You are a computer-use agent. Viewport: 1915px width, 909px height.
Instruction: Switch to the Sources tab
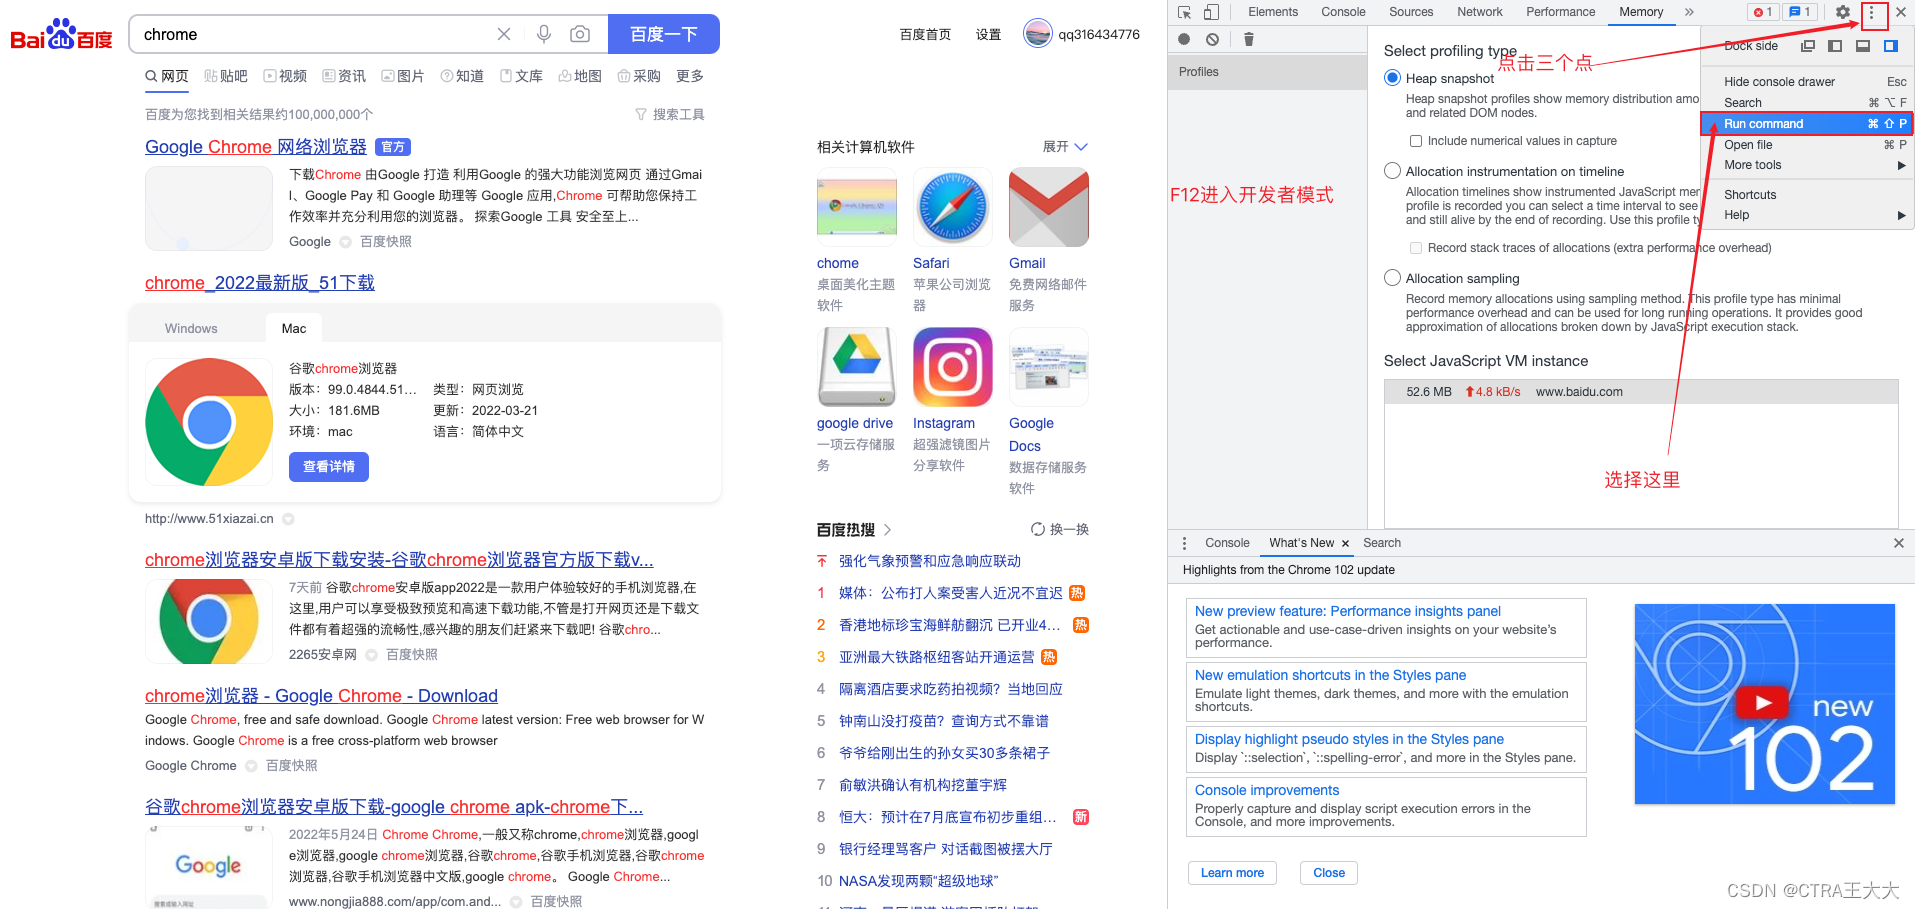pyautogui.click(x=1410, y=12)
